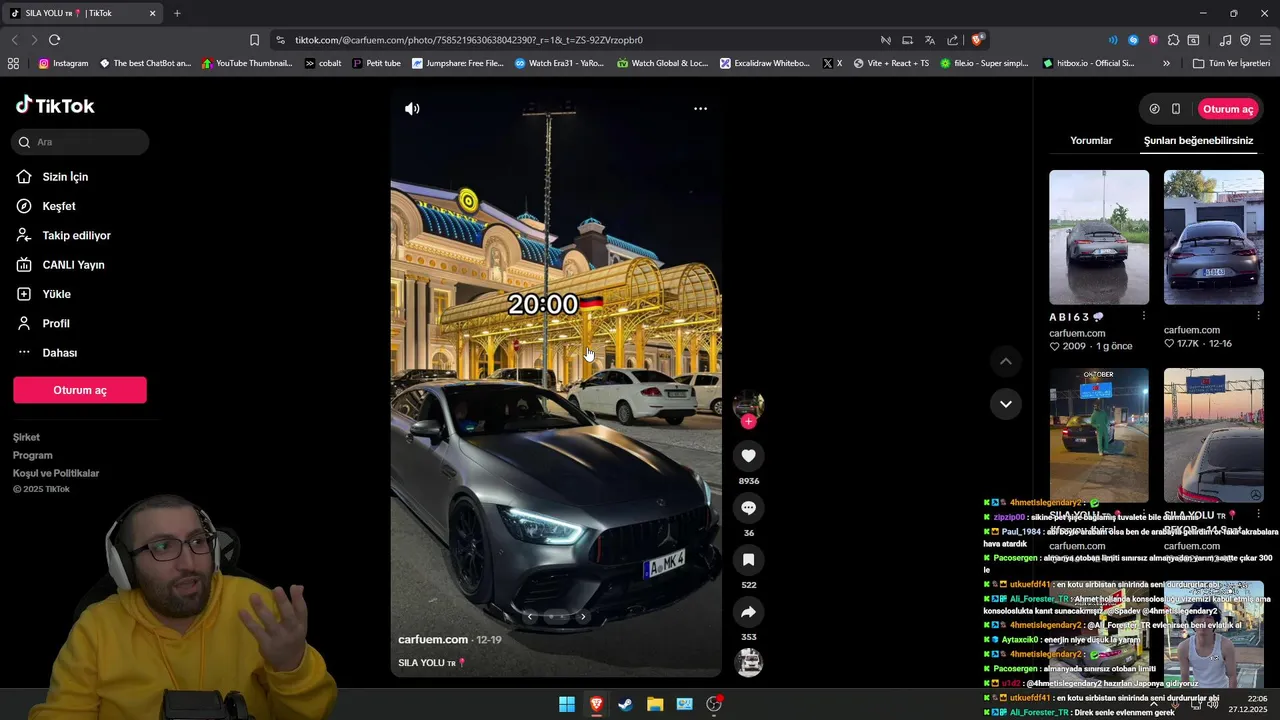Open the Tüm Yer İşaretleri folder
Viewport: 1280px width, 720px height.
tap(1232, 63)
